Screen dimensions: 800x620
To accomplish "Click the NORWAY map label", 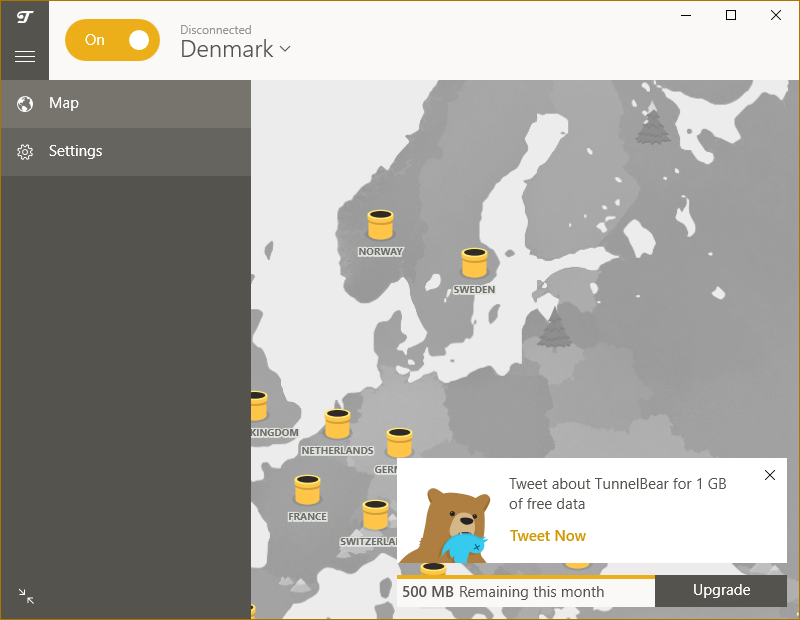I will click(x=381, y=252).
